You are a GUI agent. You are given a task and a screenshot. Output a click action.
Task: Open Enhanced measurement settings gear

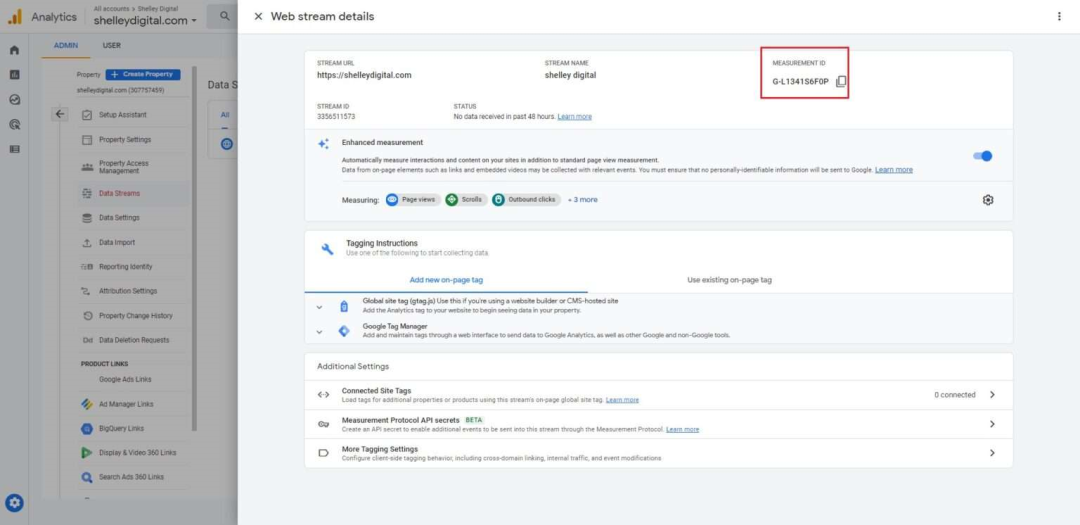(988, 200)
